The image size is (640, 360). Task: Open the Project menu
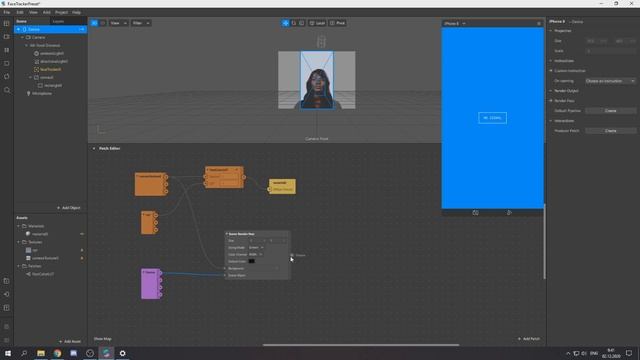click(61, 12)
